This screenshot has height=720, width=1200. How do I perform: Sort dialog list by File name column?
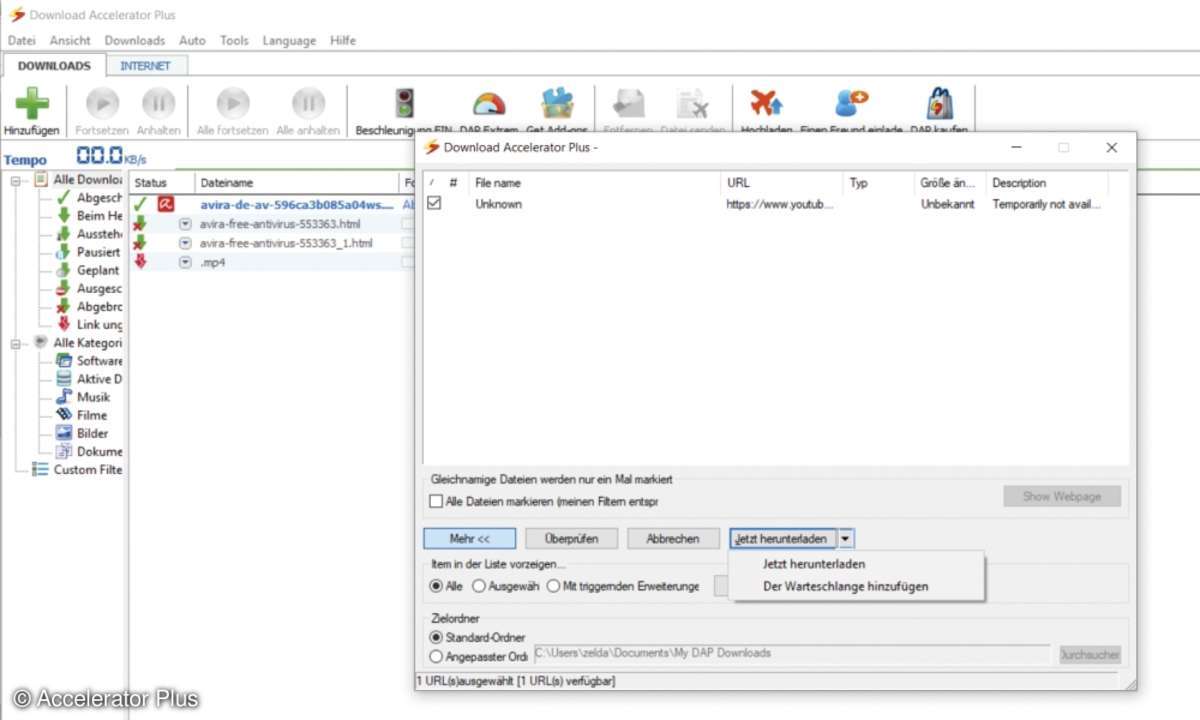594,183
